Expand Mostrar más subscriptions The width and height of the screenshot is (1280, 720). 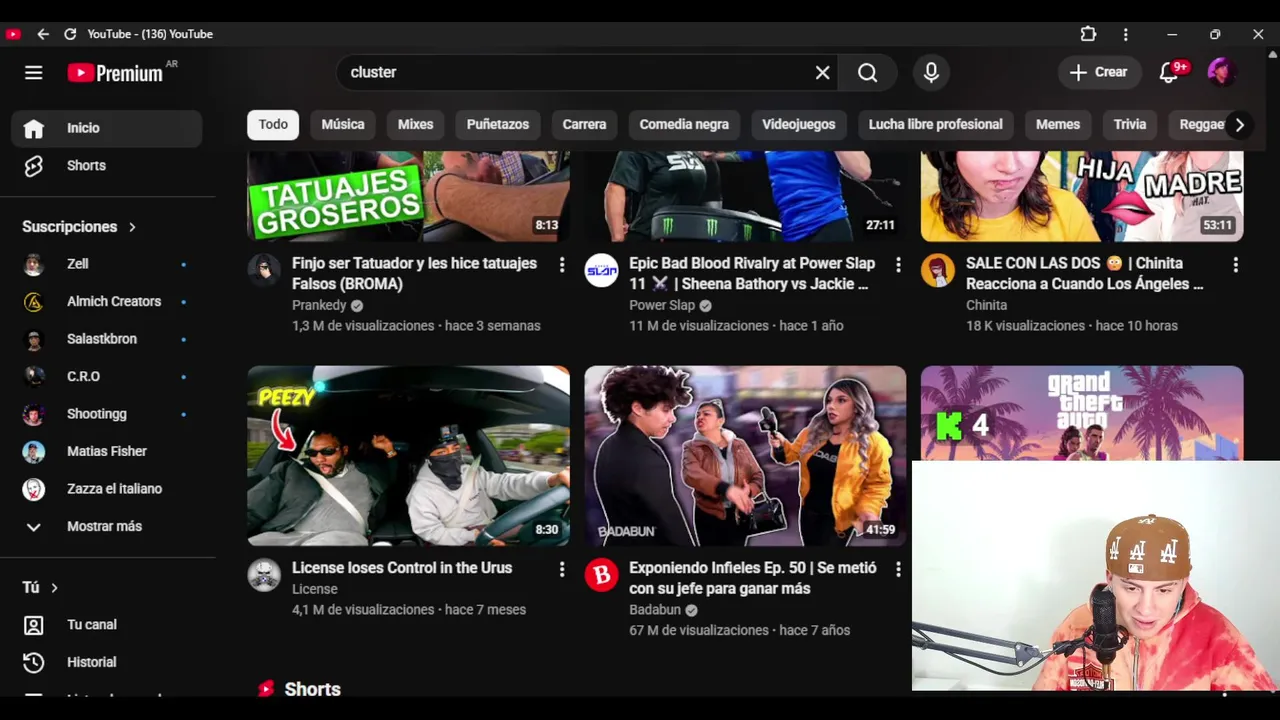point(107,526)
